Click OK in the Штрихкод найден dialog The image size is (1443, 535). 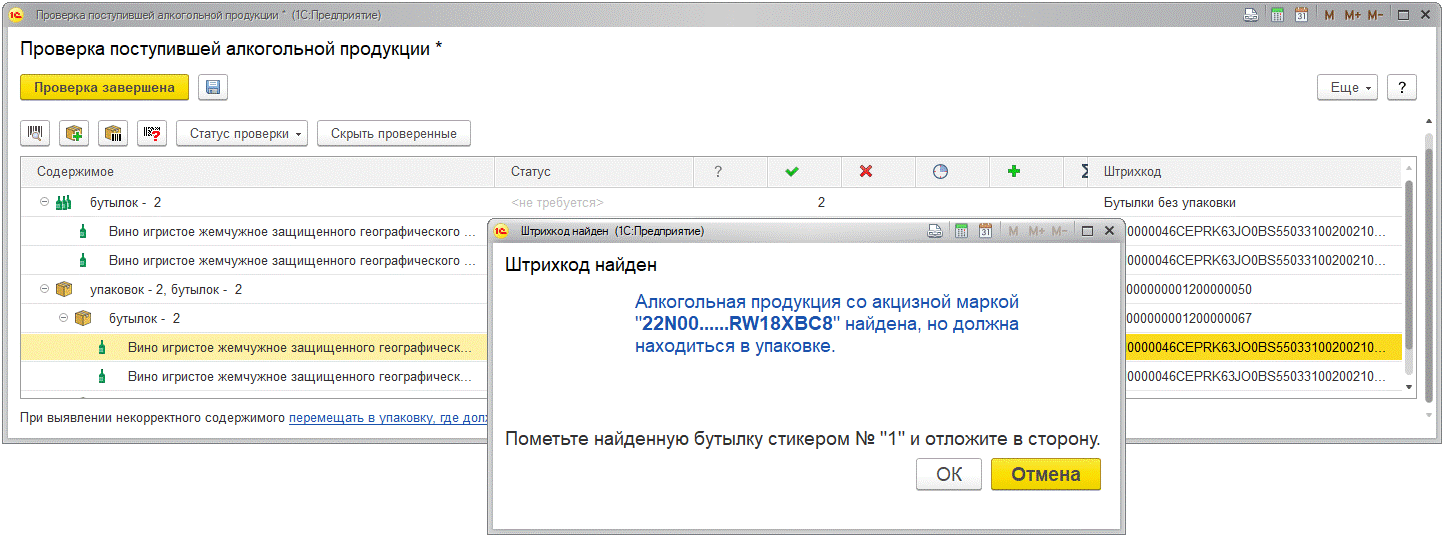[949, 475]
